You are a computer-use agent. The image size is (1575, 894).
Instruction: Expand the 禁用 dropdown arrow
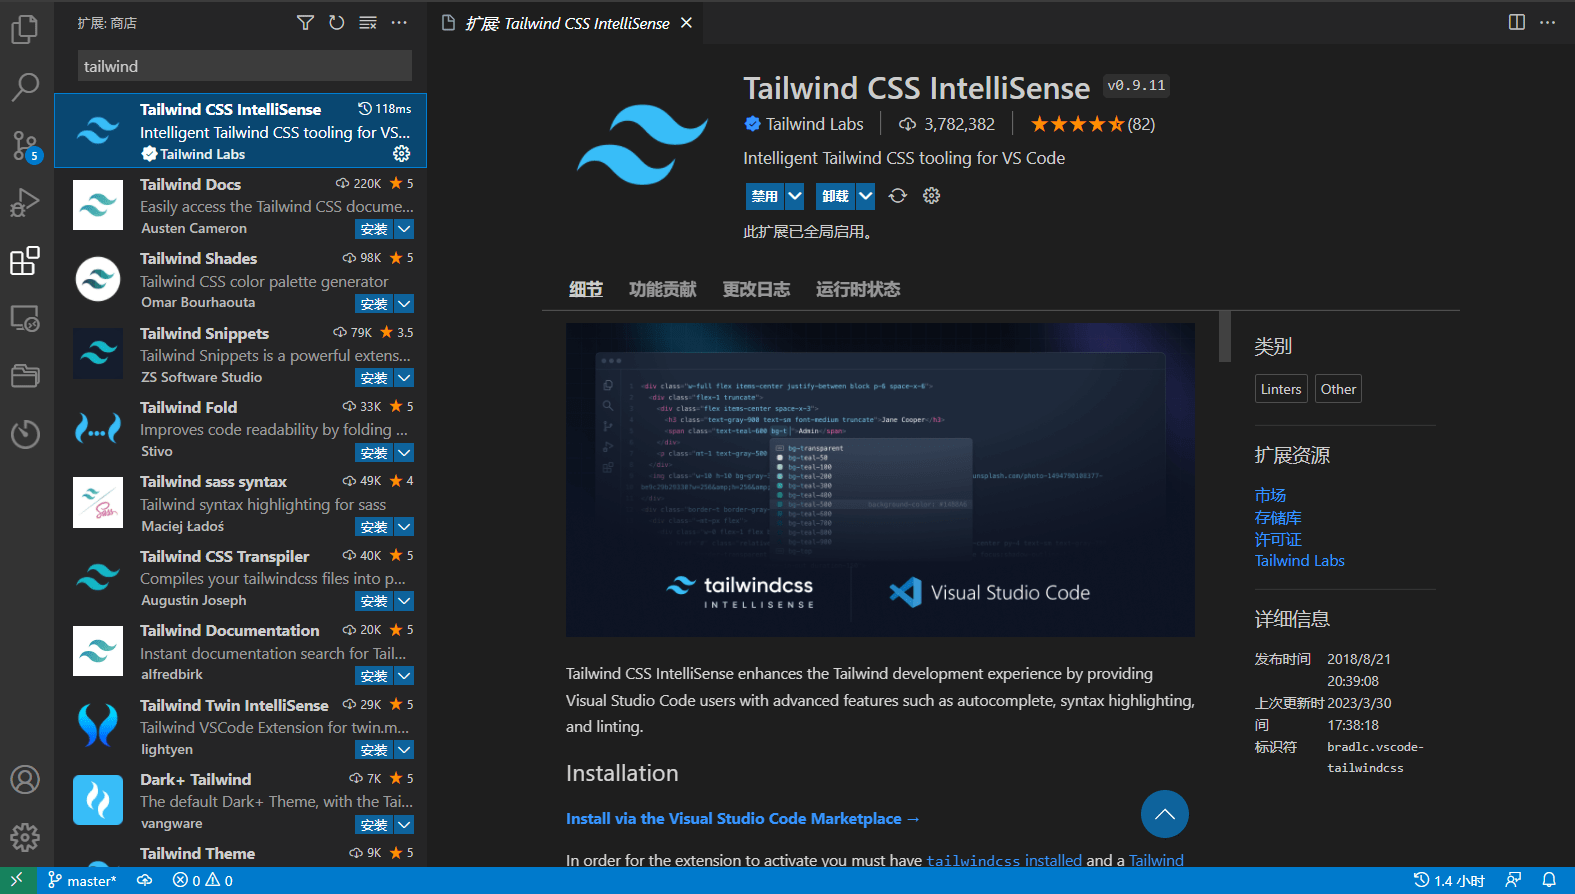click(795, 196)
